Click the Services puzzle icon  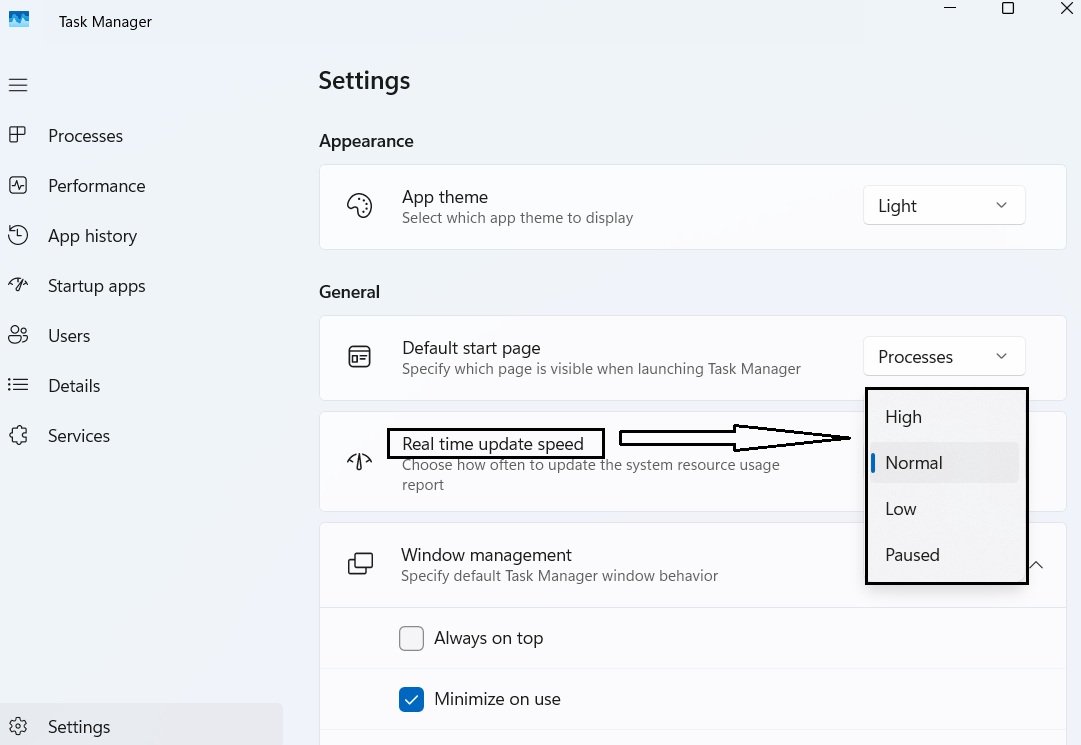pos(18,435)
